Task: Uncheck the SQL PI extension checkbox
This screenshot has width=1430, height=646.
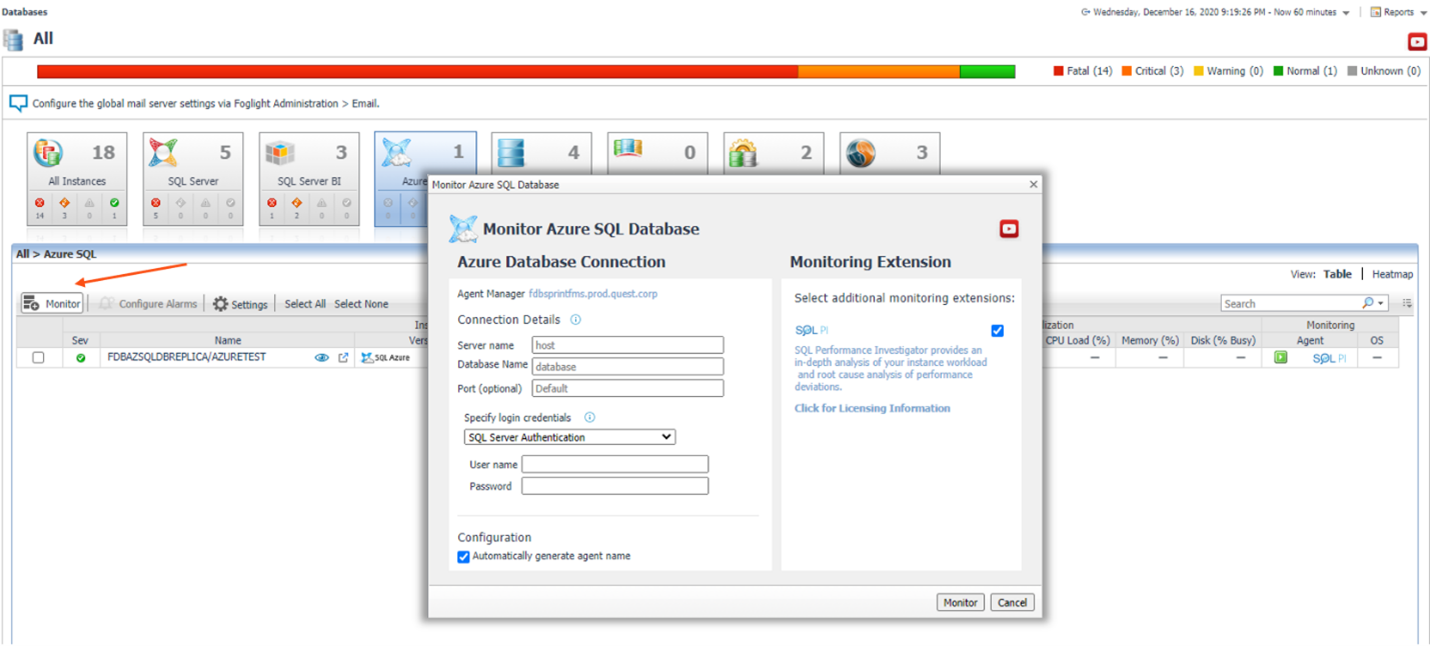Action: coord(997,330)
